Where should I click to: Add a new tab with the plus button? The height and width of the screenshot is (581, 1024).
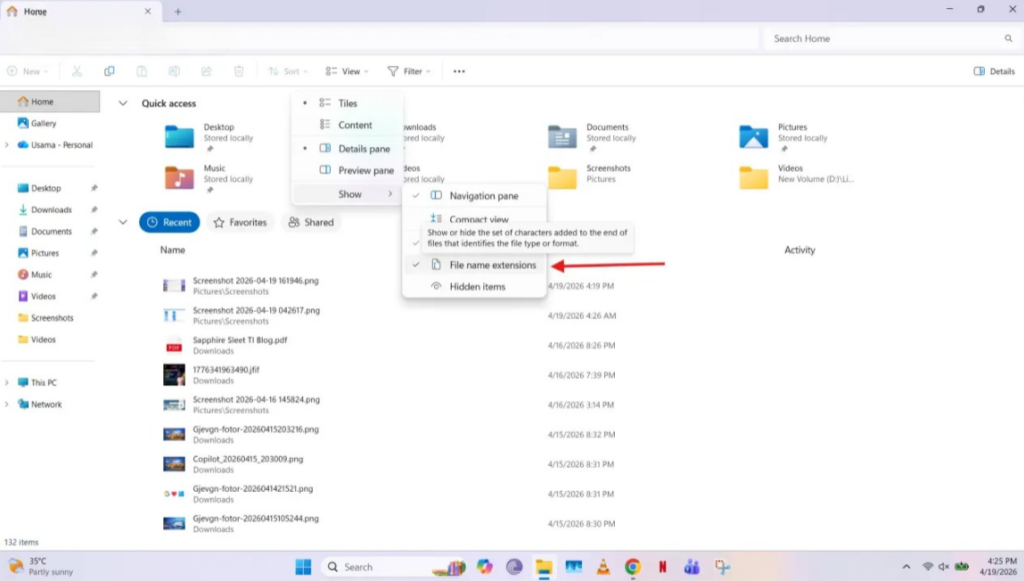178,12
